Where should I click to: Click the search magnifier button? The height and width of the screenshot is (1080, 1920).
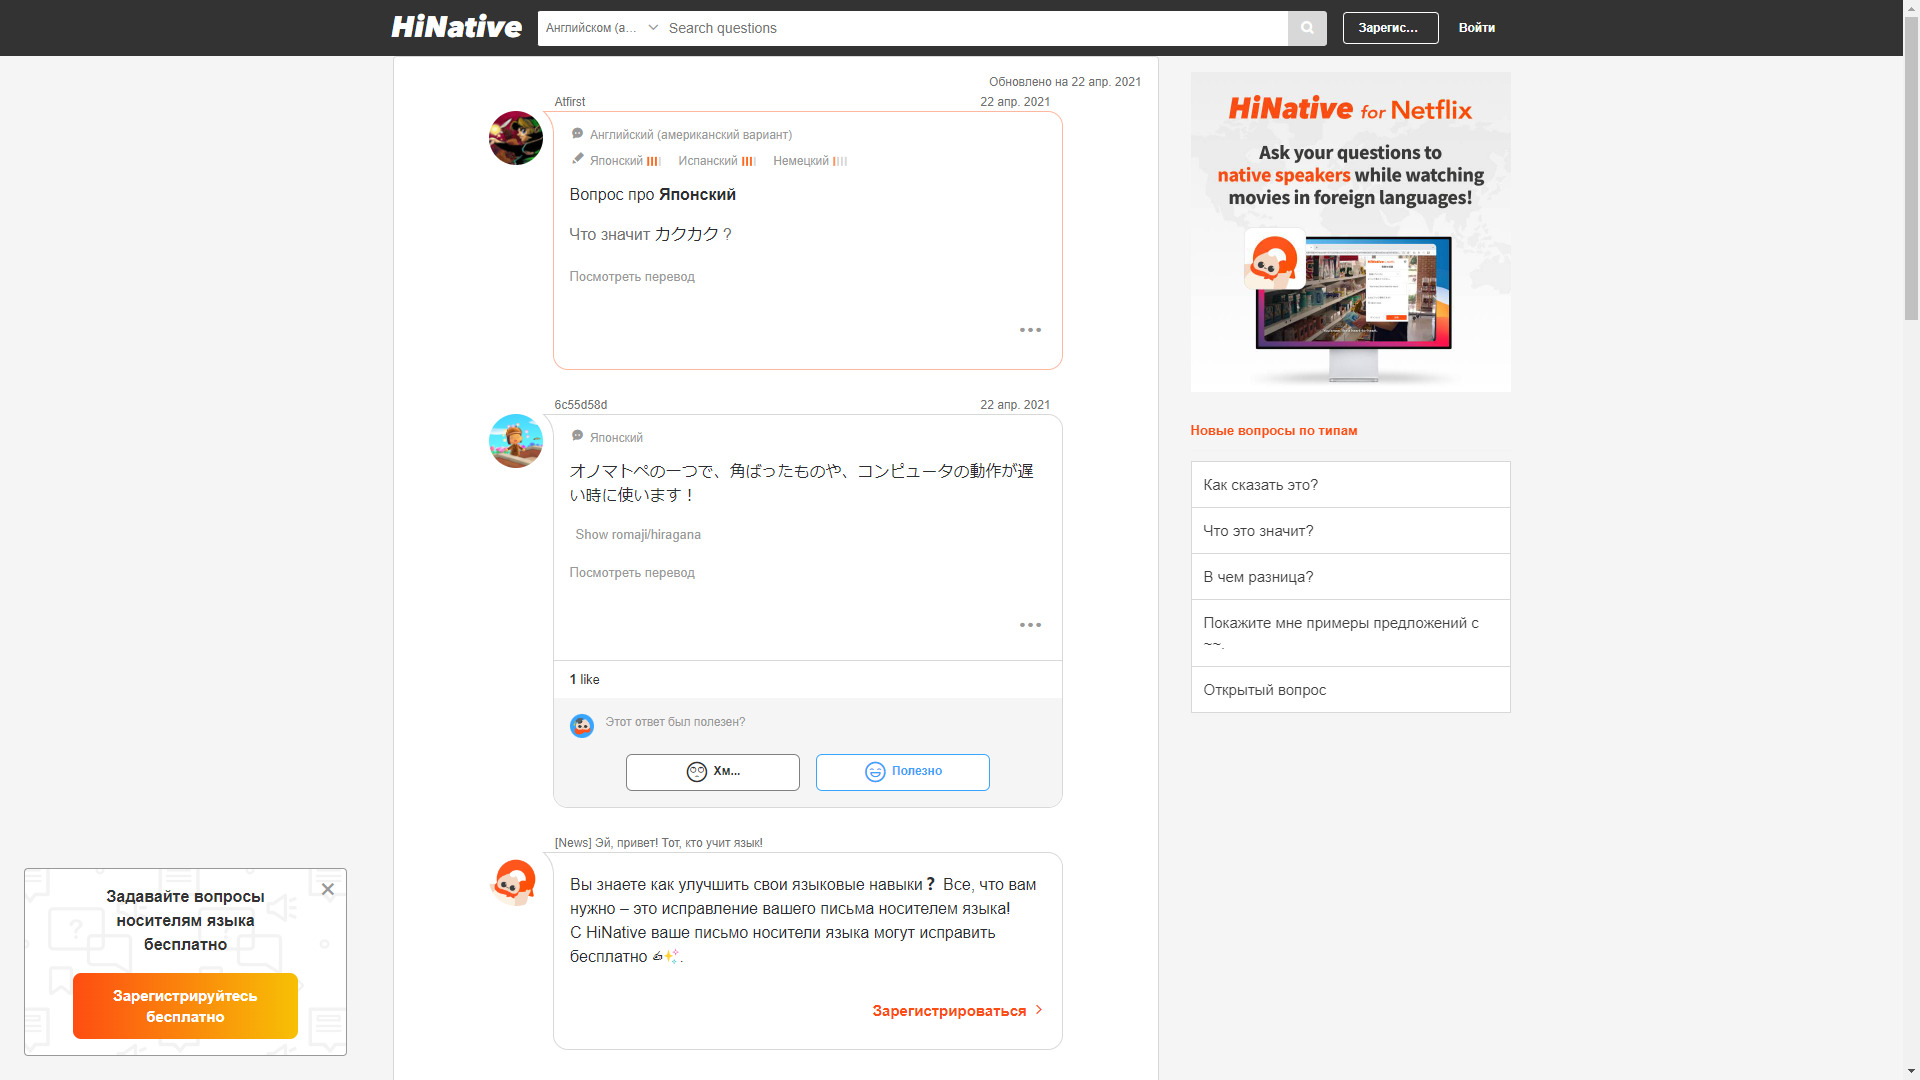point(1307,28)
